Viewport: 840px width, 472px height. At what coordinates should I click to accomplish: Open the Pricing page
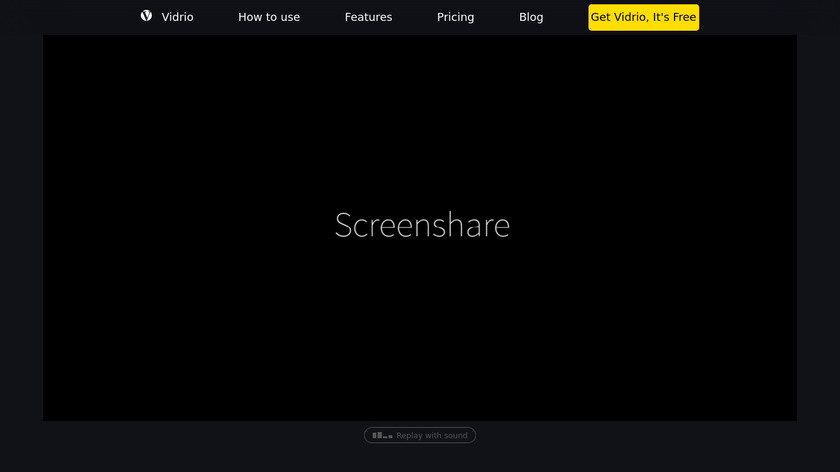click(455, 17)
